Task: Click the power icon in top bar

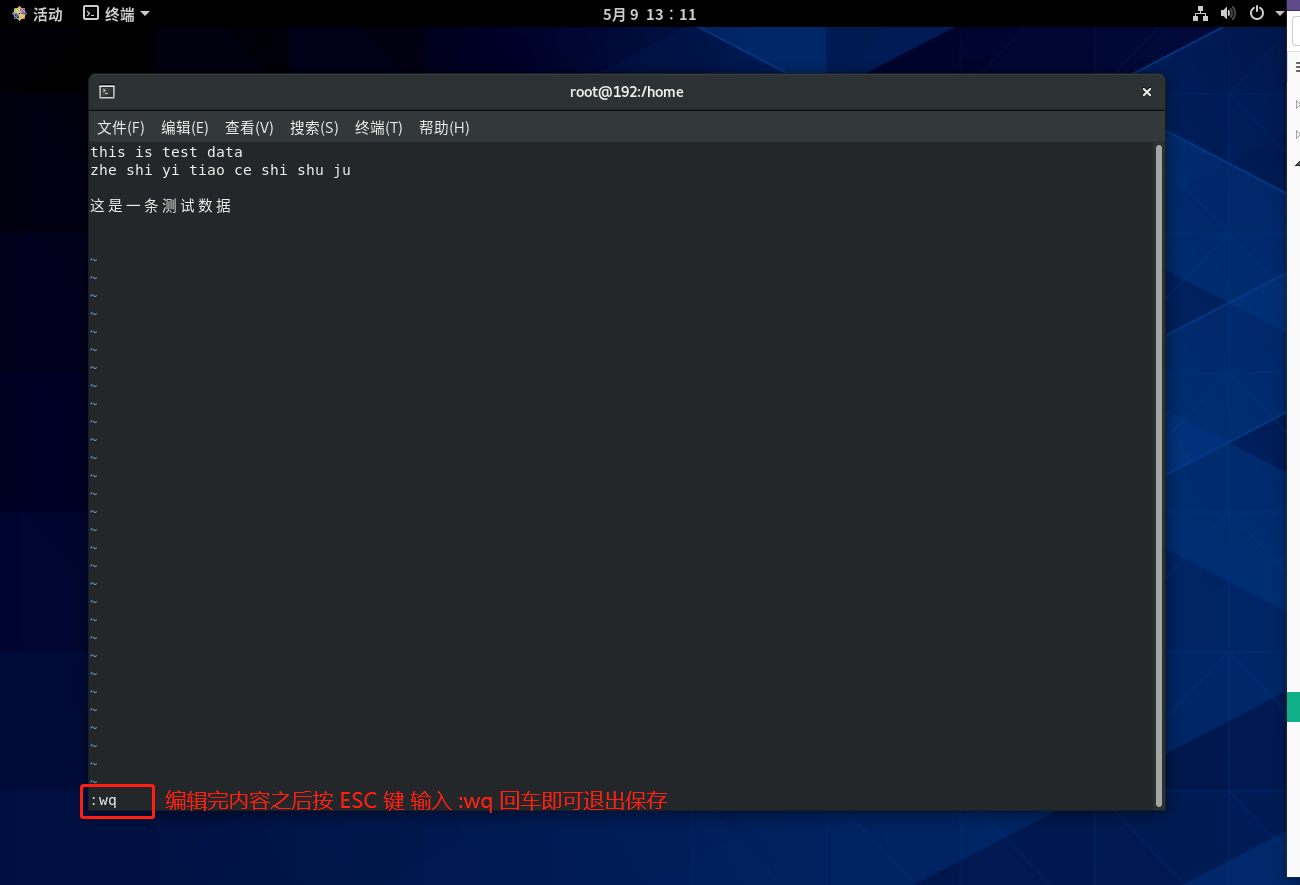Action: pos(1258,14)
